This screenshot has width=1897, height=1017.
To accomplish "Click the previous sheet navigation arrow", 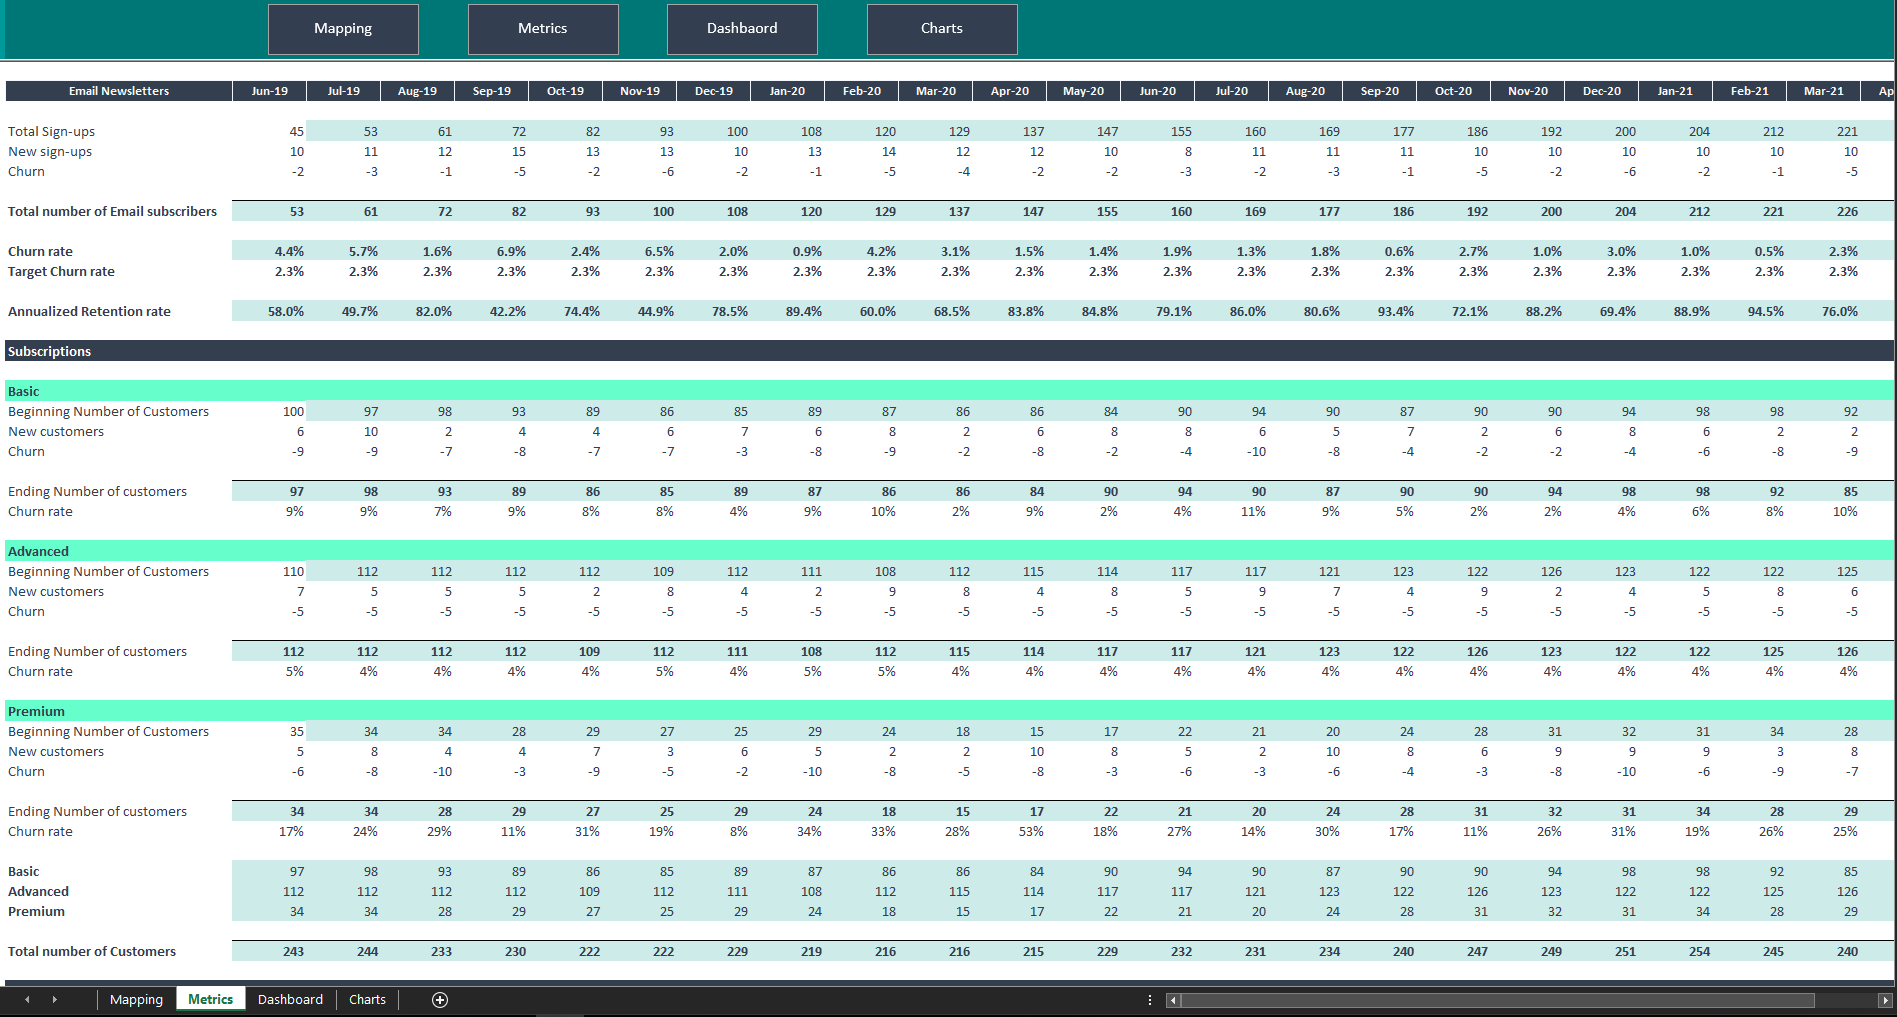I will click(x=29, y=999).
